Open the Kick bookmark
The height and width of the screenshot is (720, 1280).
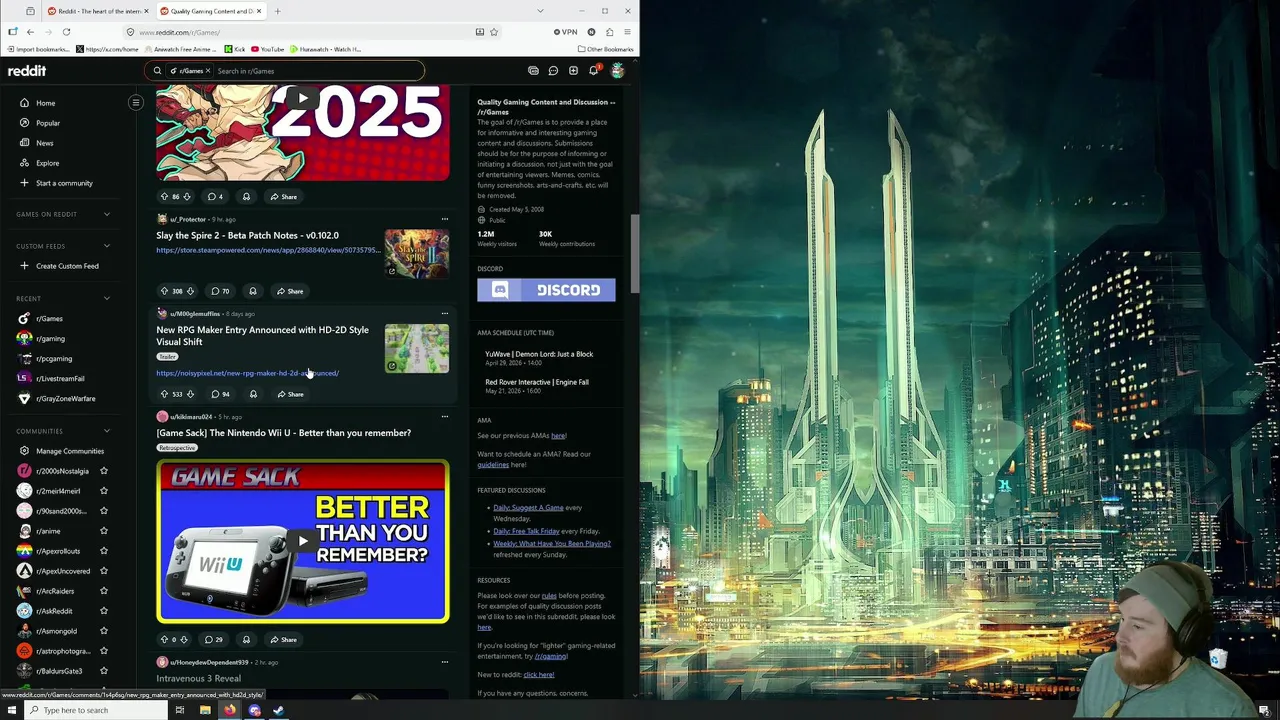coord(235,49)
